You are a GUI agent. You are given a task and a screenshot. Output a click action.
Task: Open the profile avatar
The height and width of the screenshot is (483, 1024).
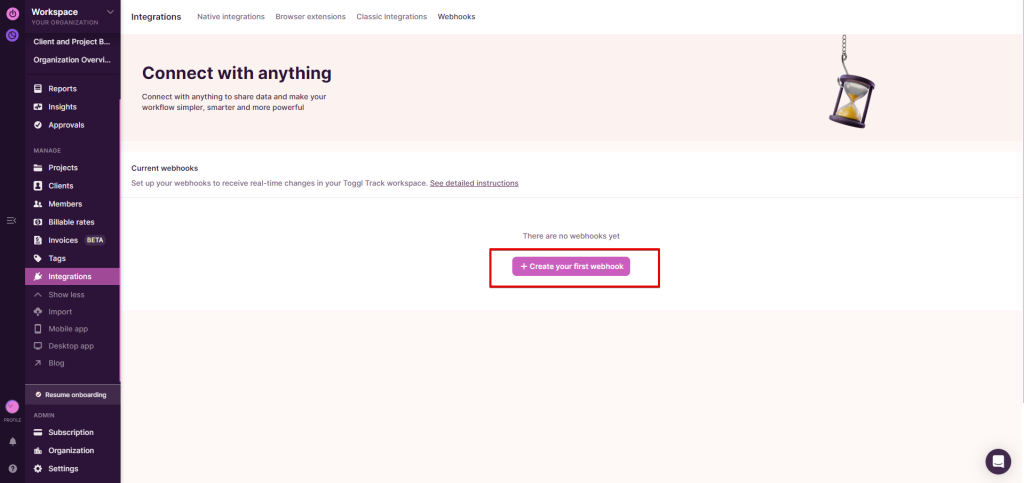12,407
